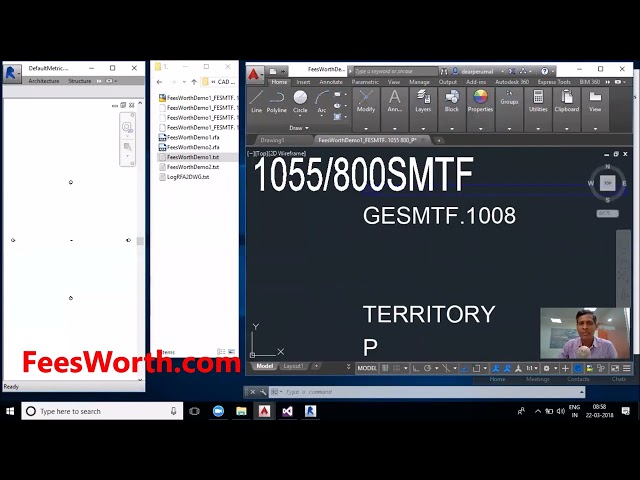
Task: Open the Modify panel icon
Action: [x=366, y=101]
